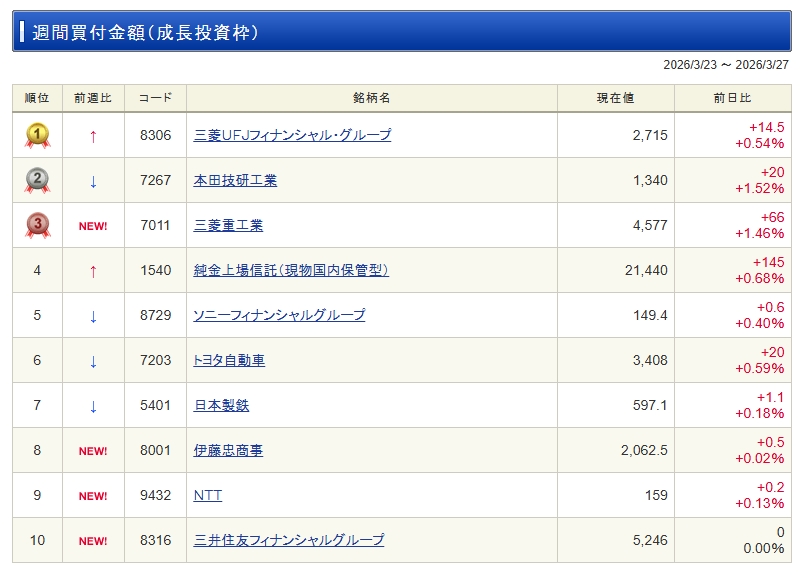Click the red up arrow for code 1540

click(93, 271)
